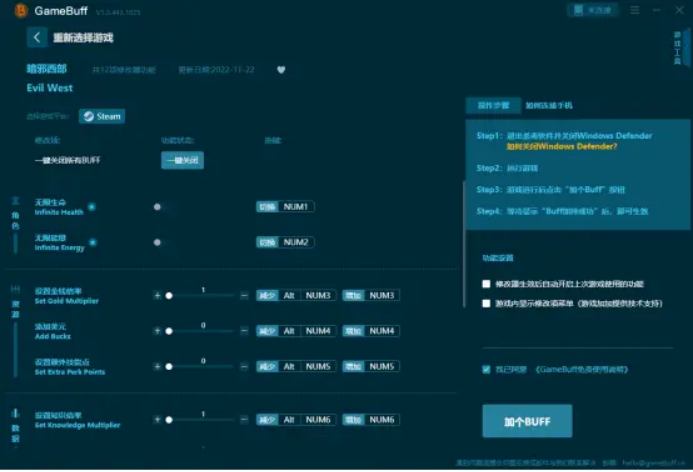Click the Alt NUM6 decrease hotkey field

coord(296,419)
